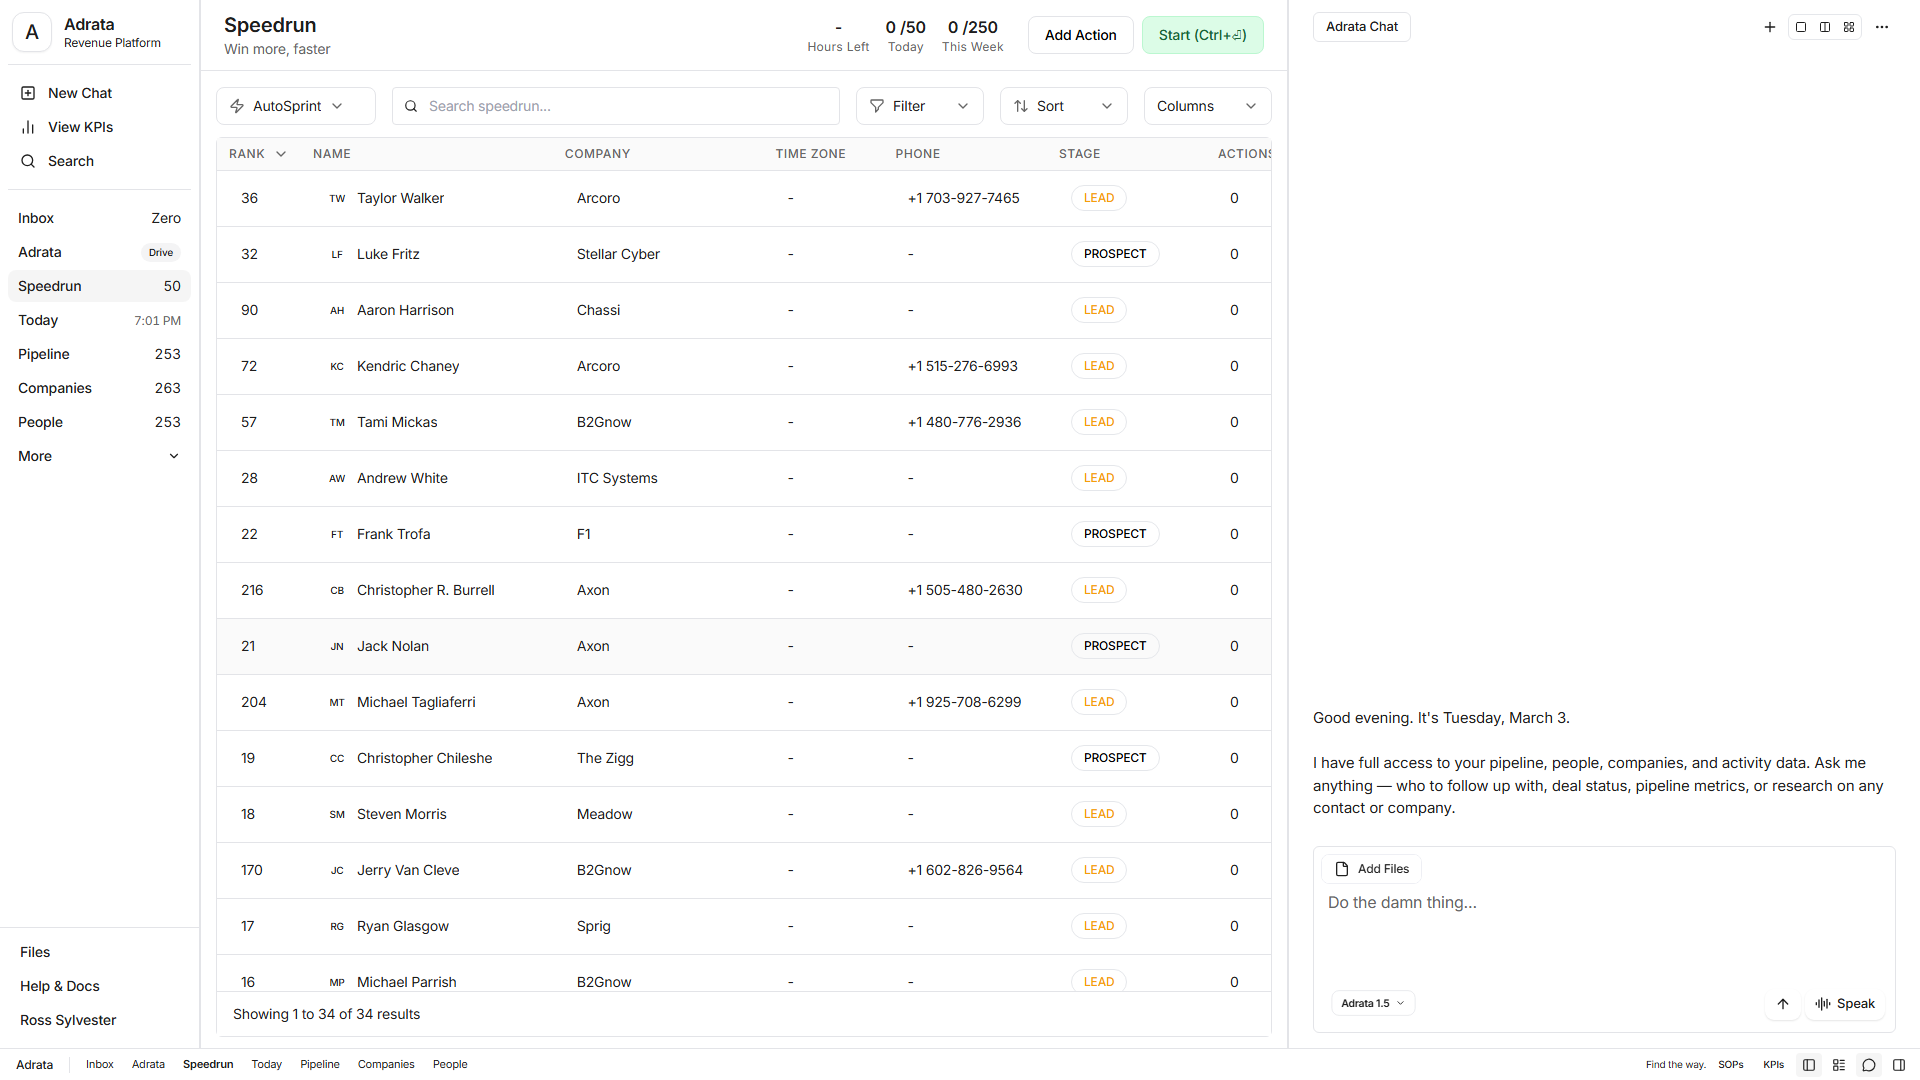The height and width of the screenshot is (1080, 1920).
Task: Click the Start (Ctrl+Enter) button
Action: [x=1202, y=35]
